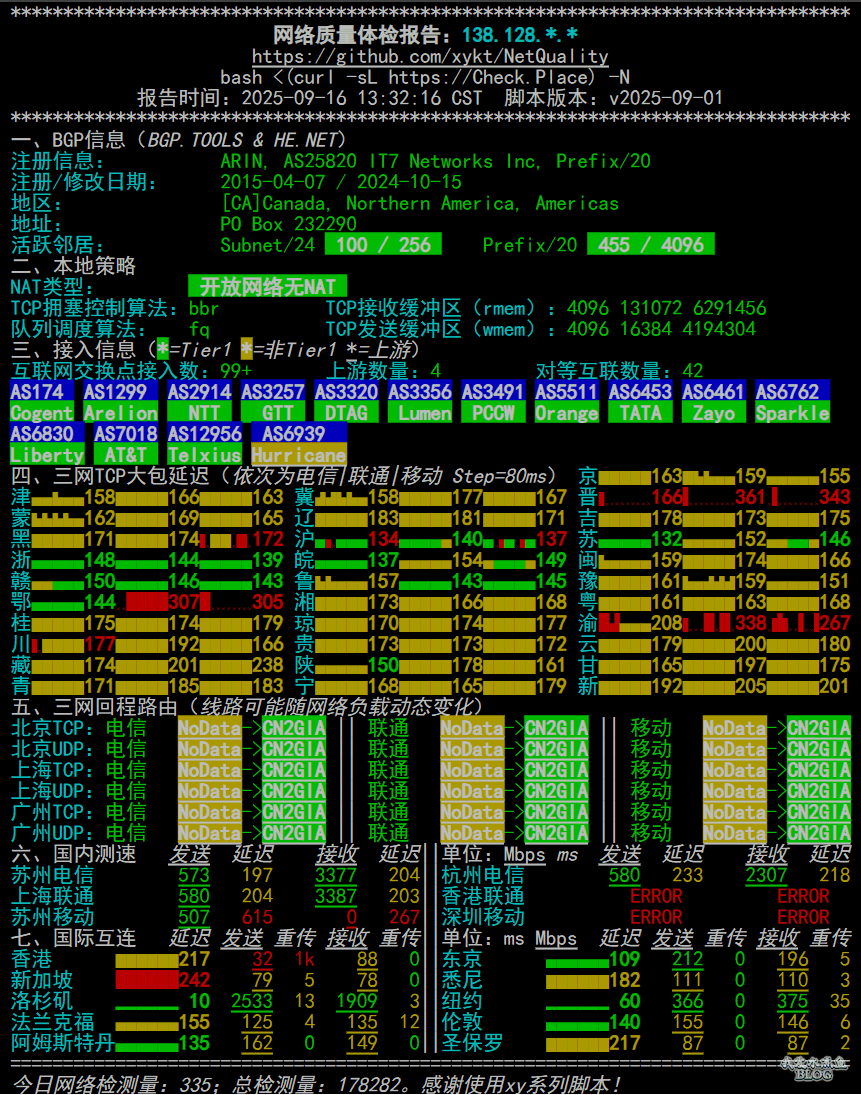Click the address PO Box 232290
Screen dimensions: 861x1095
pos(288,224)
